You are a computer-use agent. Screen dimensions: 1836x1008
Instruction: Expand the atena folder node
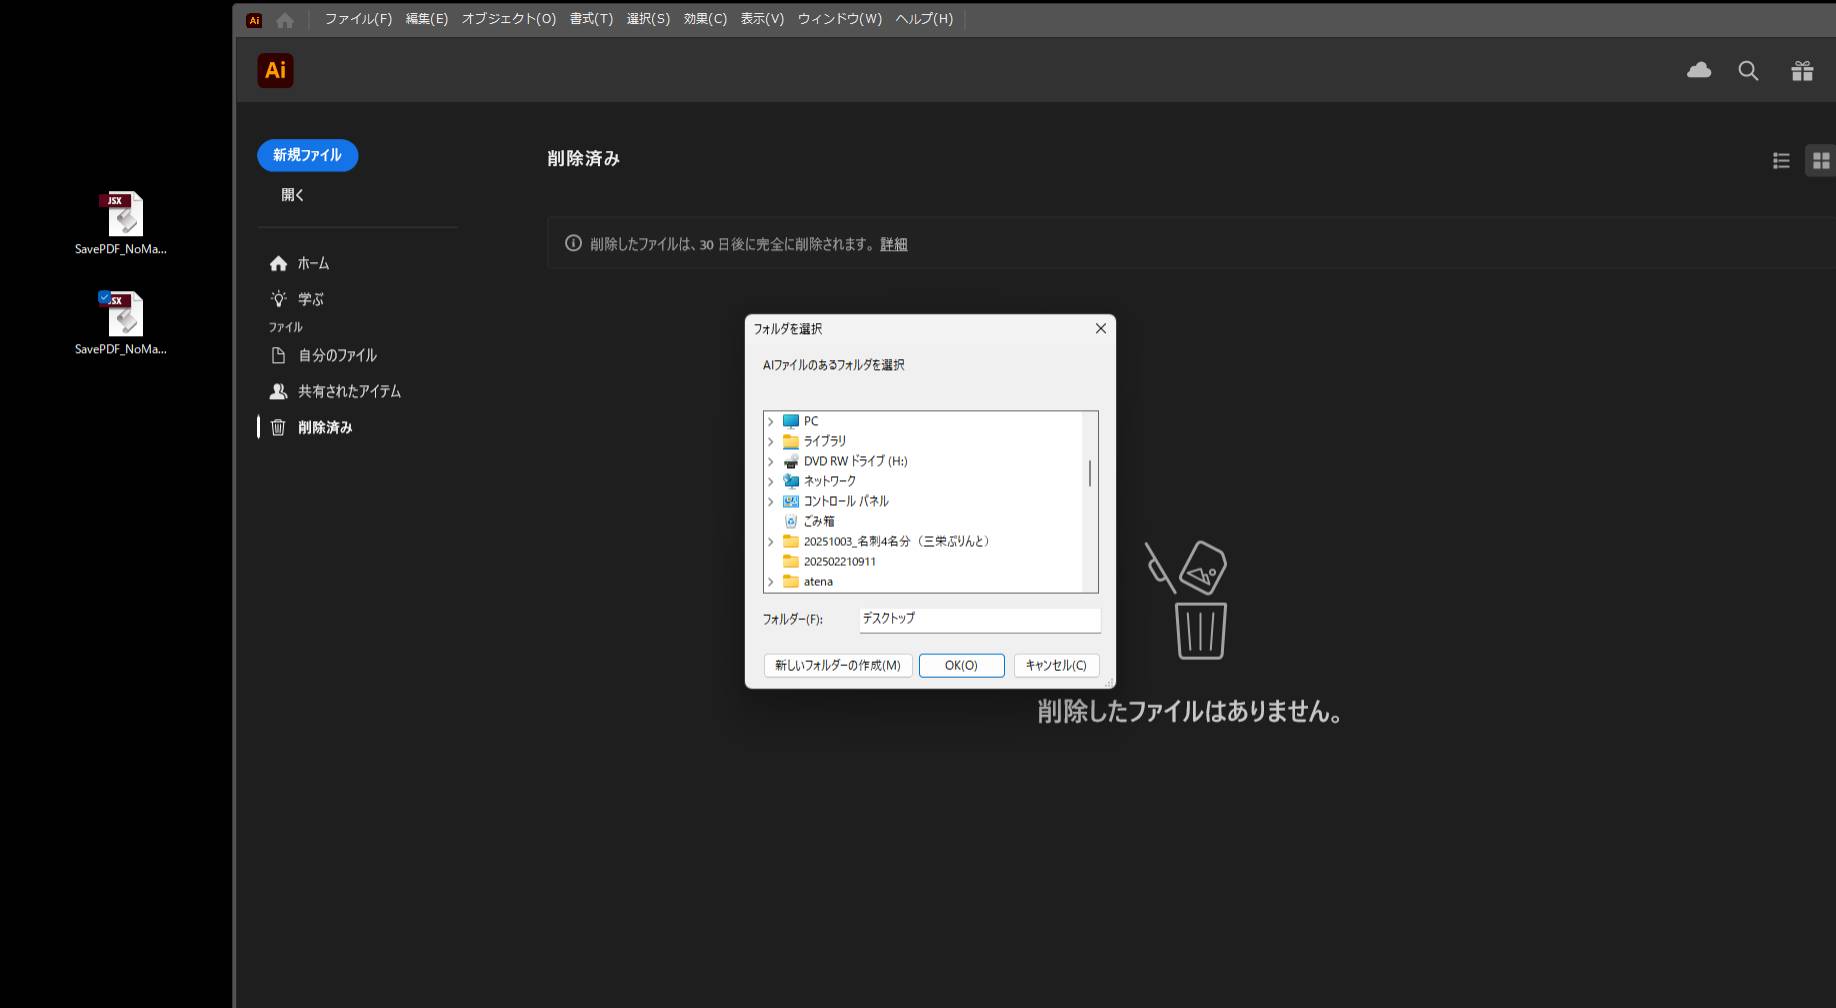click(x=770, y=581)
